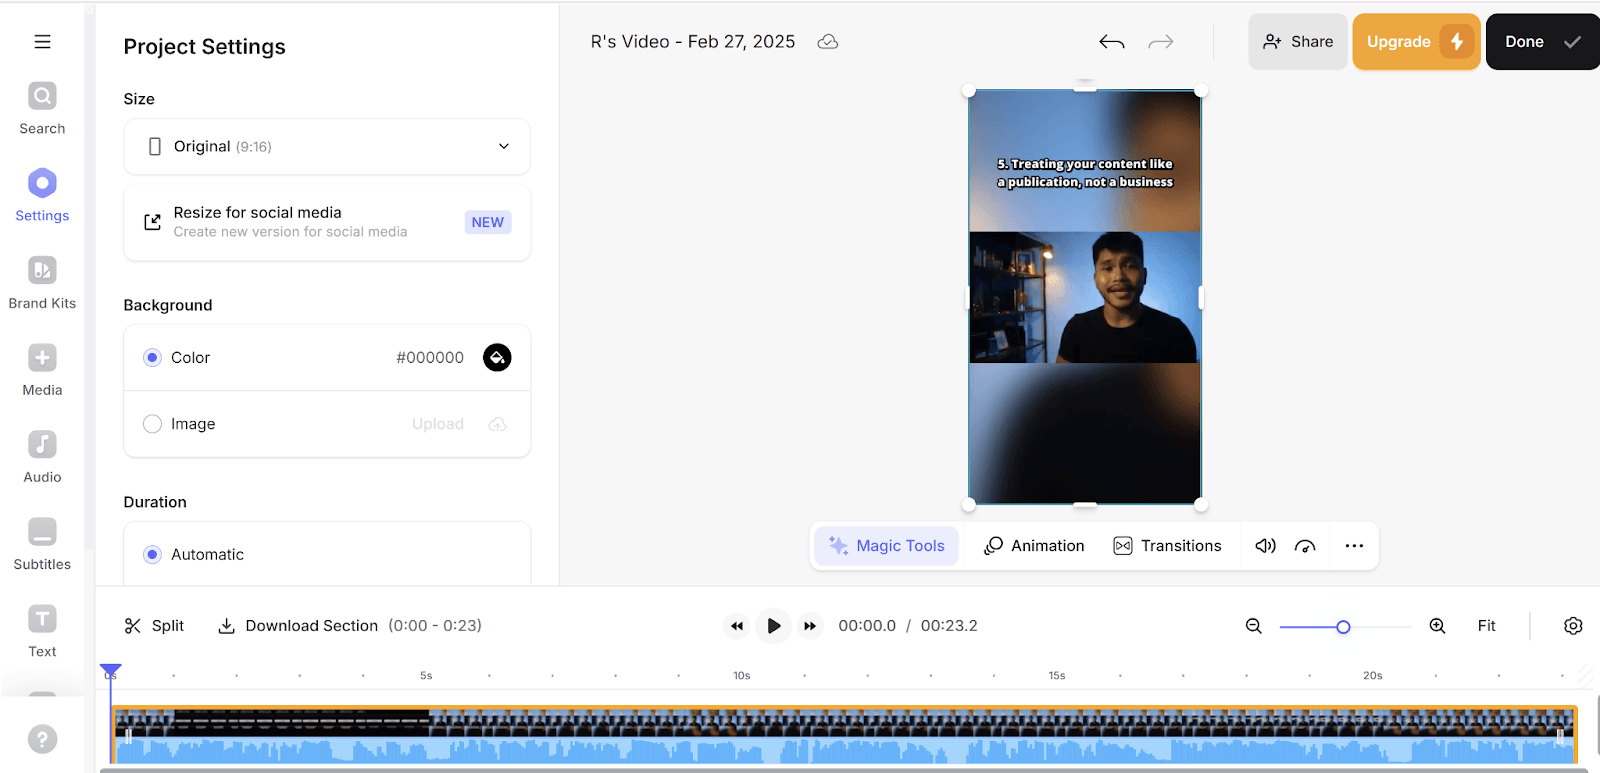Open Resize for social media
The width and height of the screenshot is (1600, 773).
327,222
